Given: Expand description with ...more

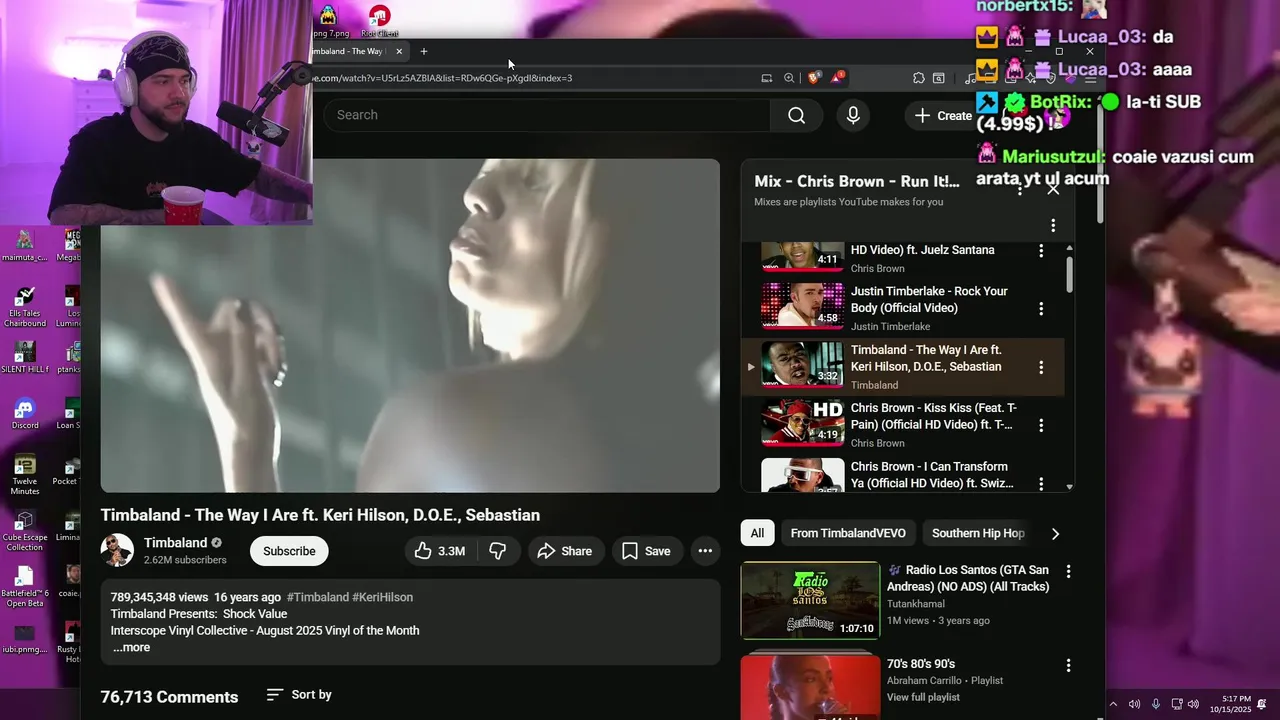Looking at the screenshot, I should pyautogui.click(x=131, y=648).
